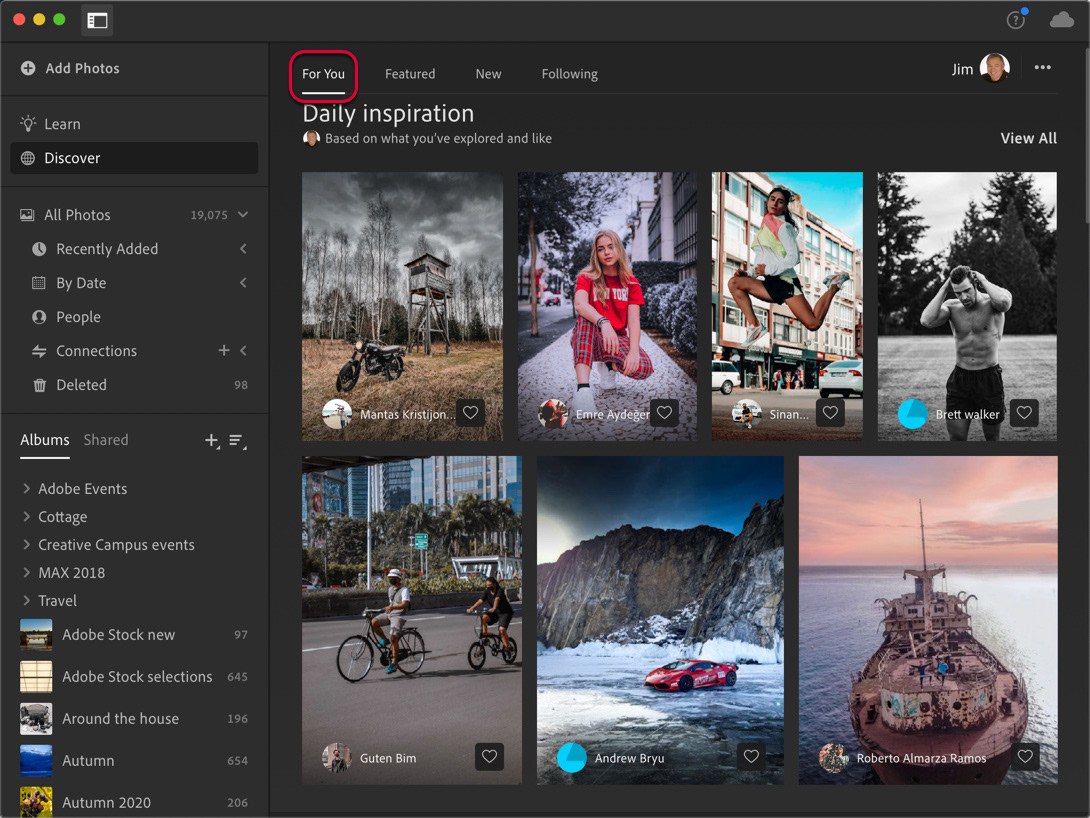This screenshot has width=1090, height=818.
Task: Like the Roberto Almarza Ramos shipwreck photo
Action: pos(1025,756)
